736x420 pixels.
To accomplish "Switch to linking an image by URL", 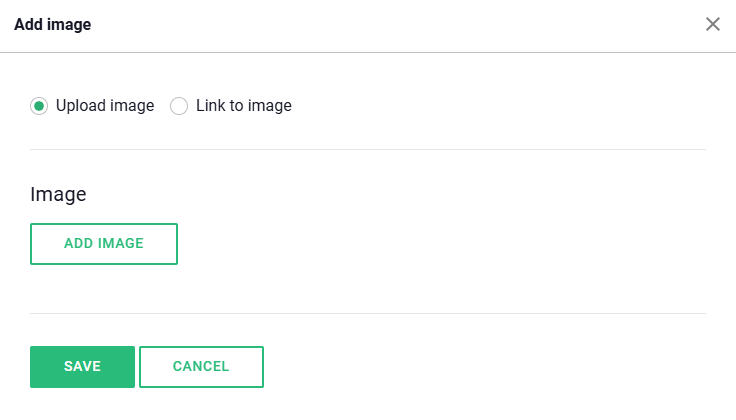I will (179, 106).
